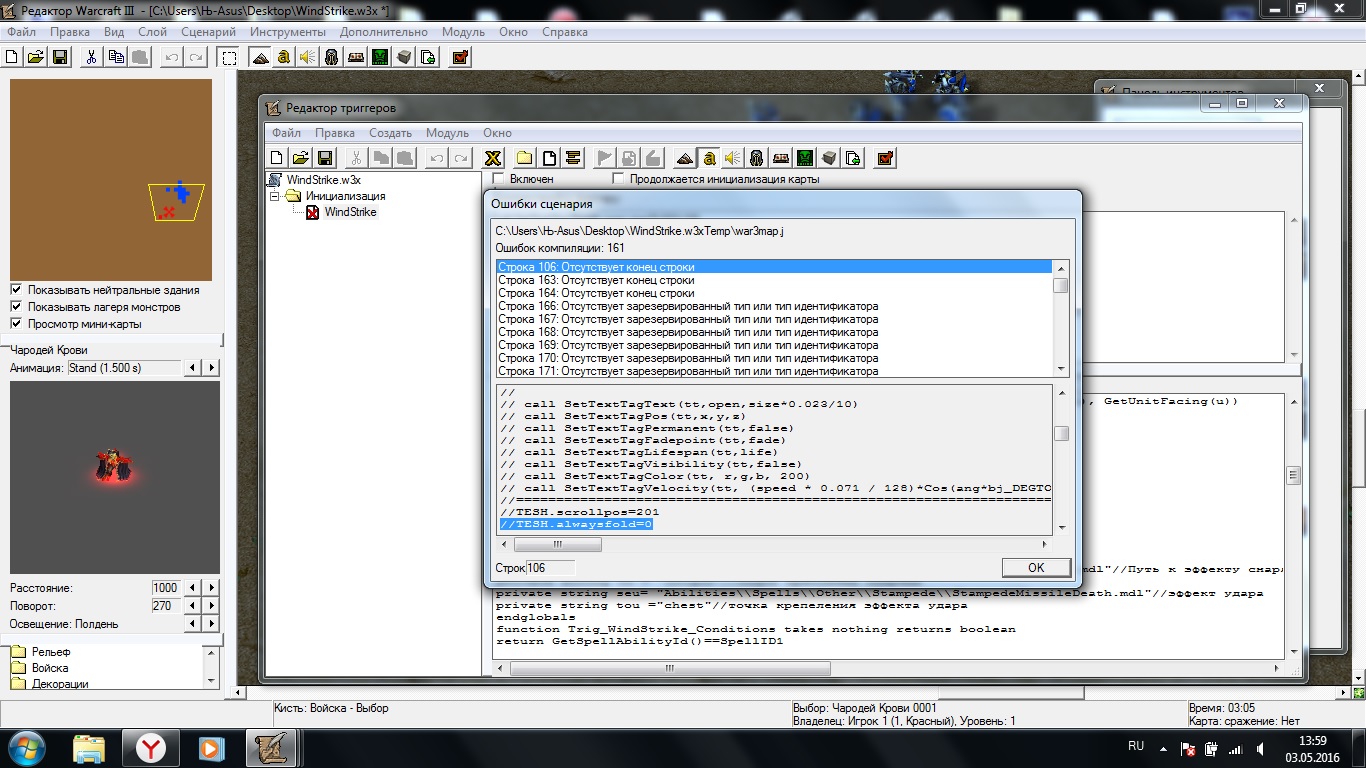Open 'Войска' palette folder
1366x768 pixels.
(x=50, y=668)
